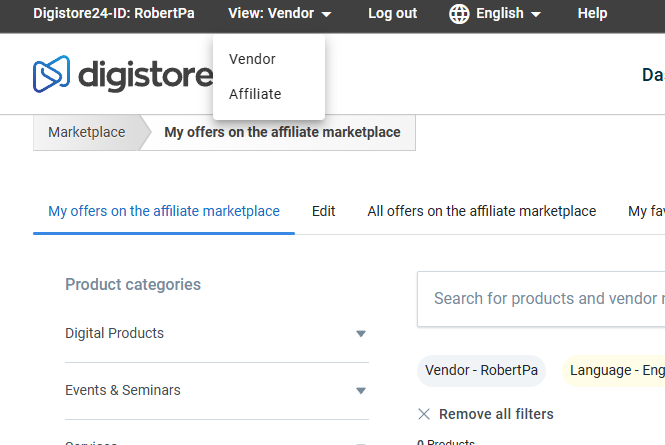Switch to the Edit tab

click(323, 211)
